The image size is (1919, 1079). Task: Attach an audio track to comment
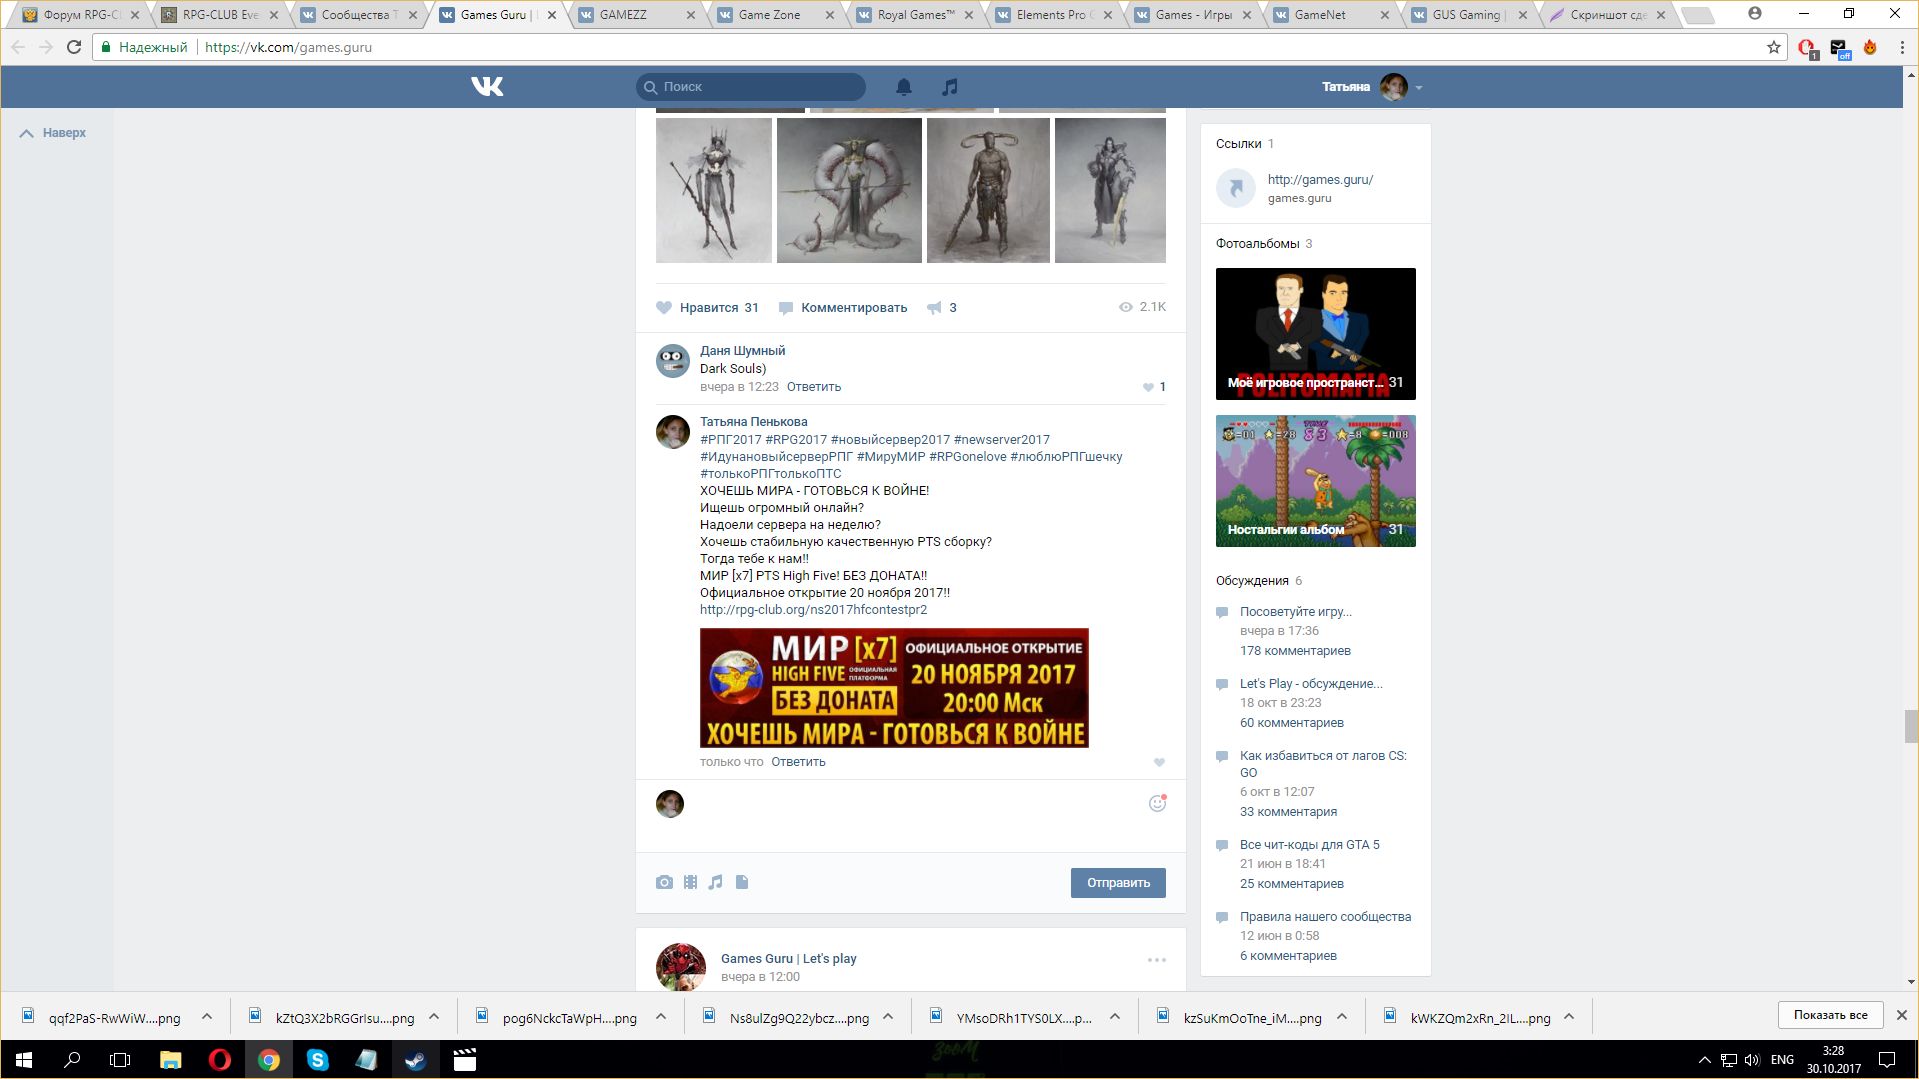click(x=716, y=882)
